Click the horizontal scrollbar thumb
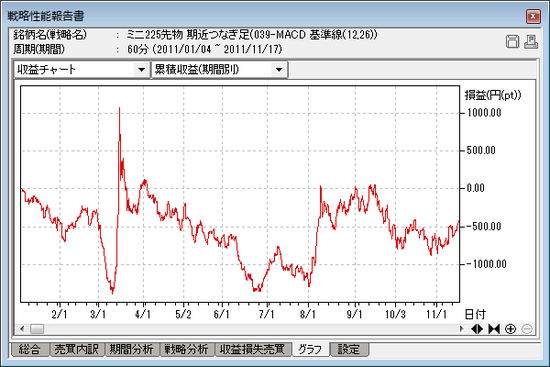This screenshot has height=367, width=550. coord(37,329)
